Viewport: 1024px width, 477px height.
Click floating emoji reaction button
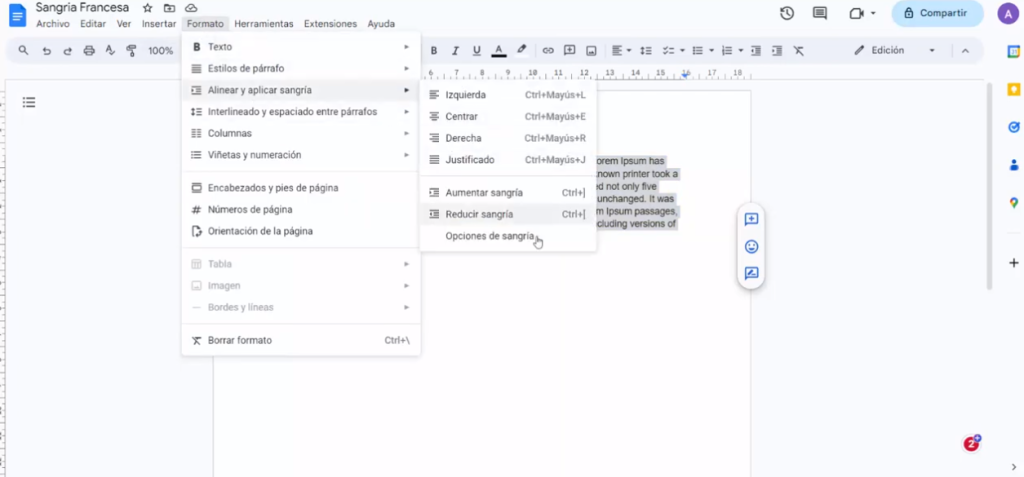pos(751,246)
